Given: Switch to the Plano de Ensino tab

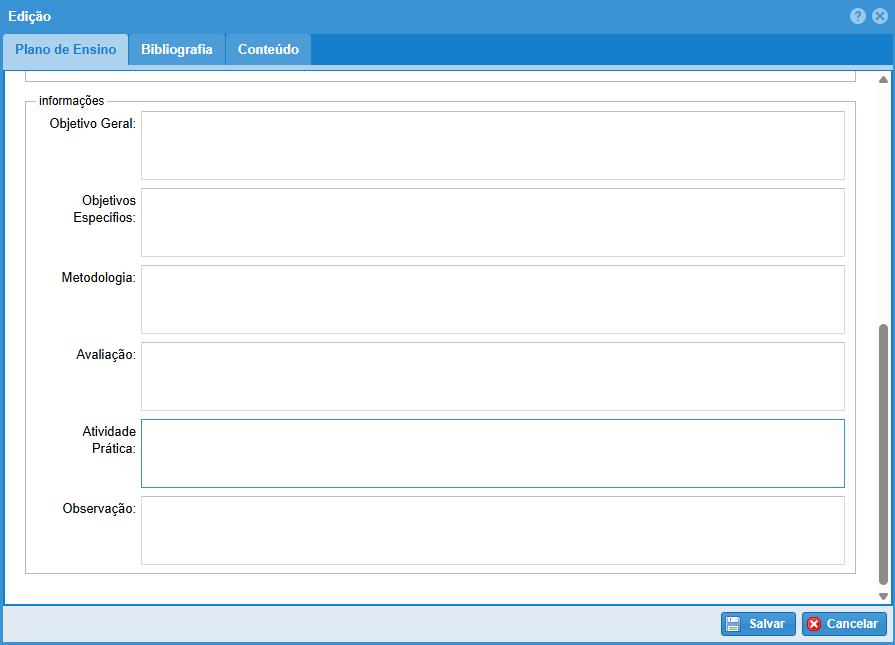Looking at the screenshot, I should [x=66, y=50].
